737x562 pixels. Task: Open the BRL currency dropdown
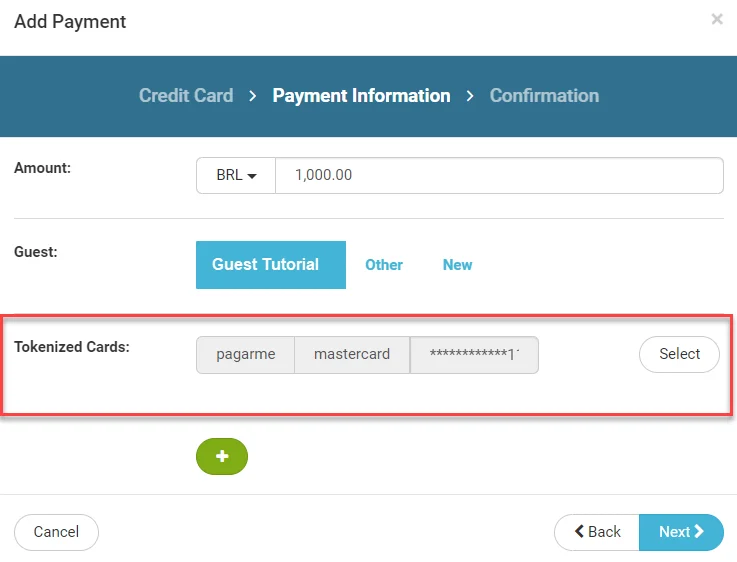point(236,175)
